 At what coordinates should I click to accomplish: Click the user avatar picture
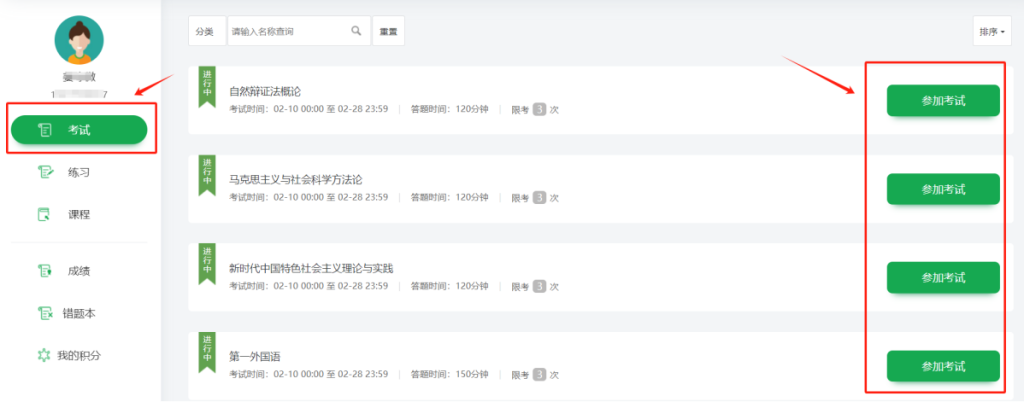point(78,41)
